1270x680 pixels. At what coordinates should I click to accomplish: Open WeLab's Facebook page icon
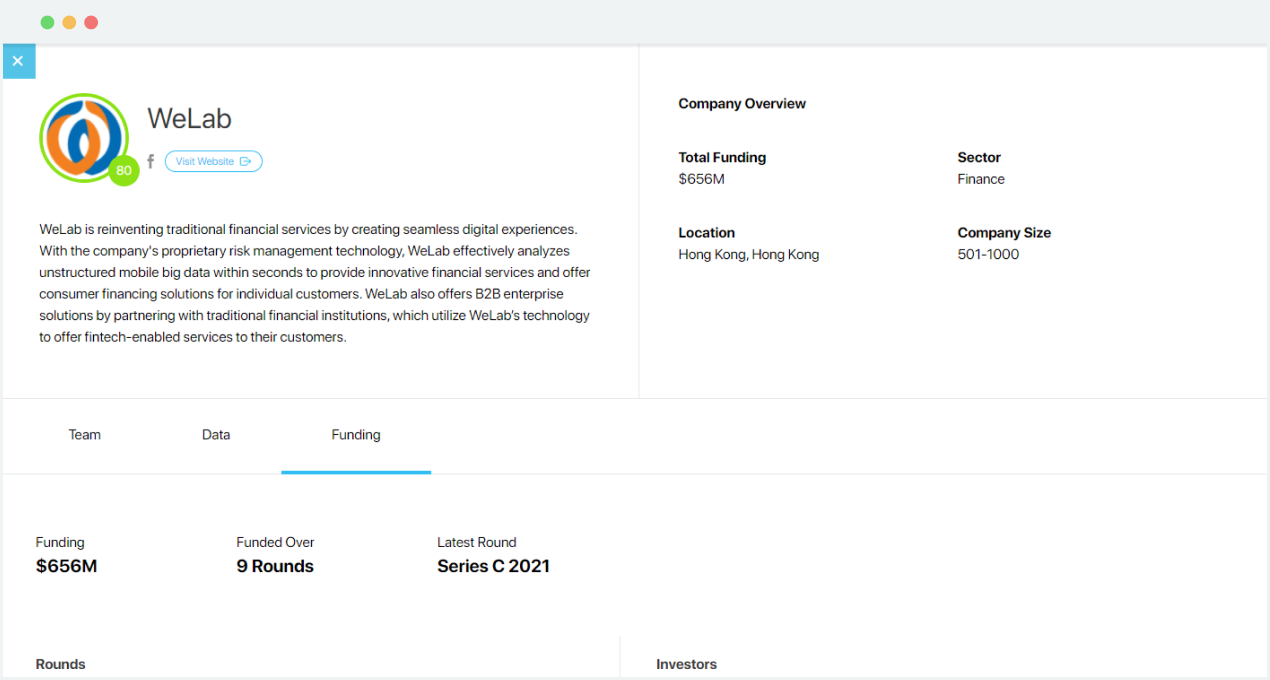151,161
